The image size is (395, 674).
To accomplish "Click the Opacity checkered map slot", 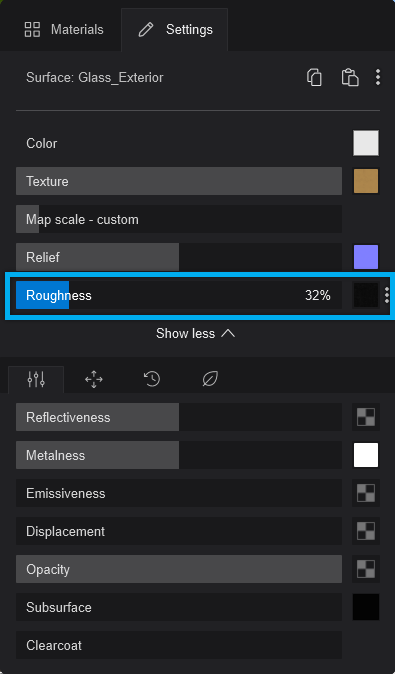I will pos(366,569).
